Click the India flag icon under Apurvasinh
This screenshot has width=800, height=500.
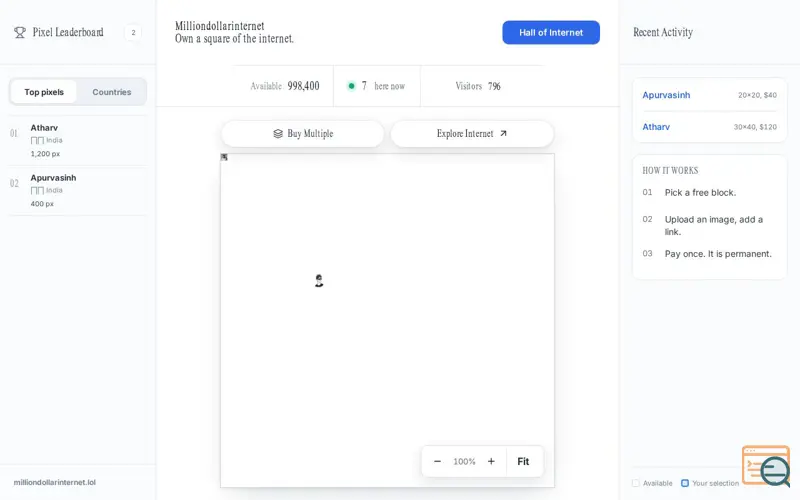point(37,190)
